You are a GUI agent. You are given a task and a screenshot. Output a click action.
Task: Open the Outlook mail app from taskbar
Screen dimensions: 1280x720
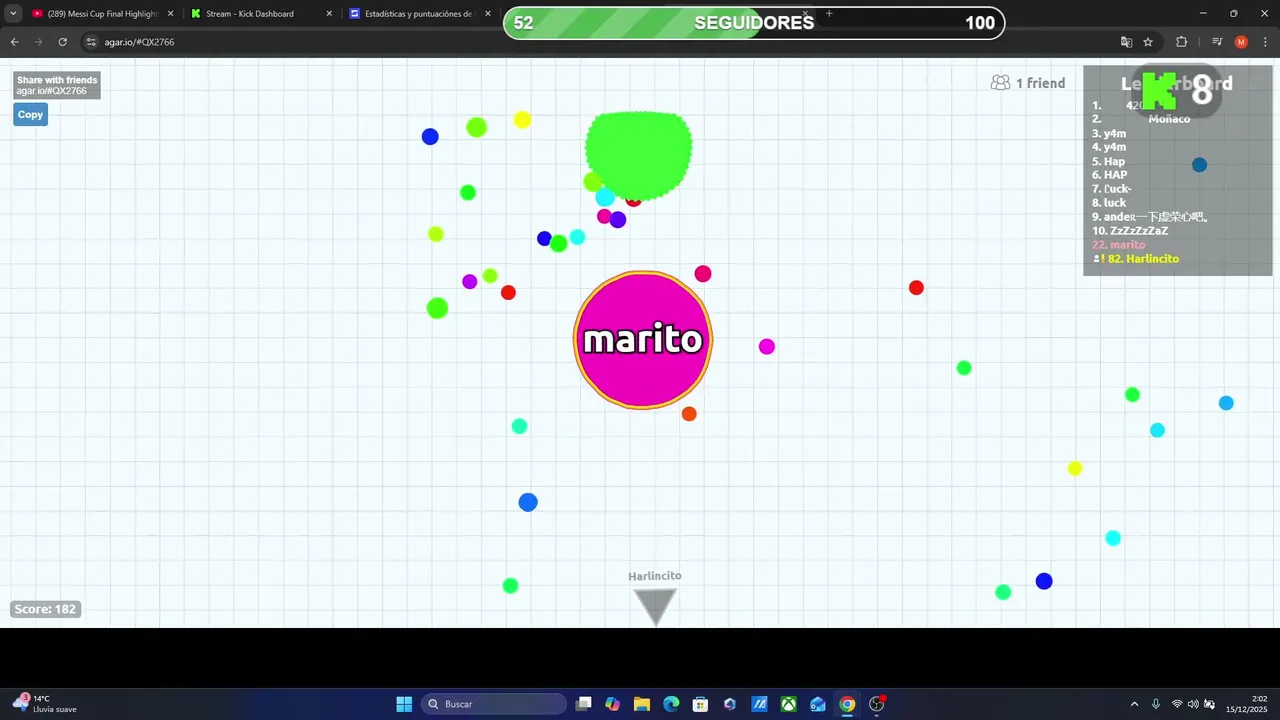[x=818, y=704]
